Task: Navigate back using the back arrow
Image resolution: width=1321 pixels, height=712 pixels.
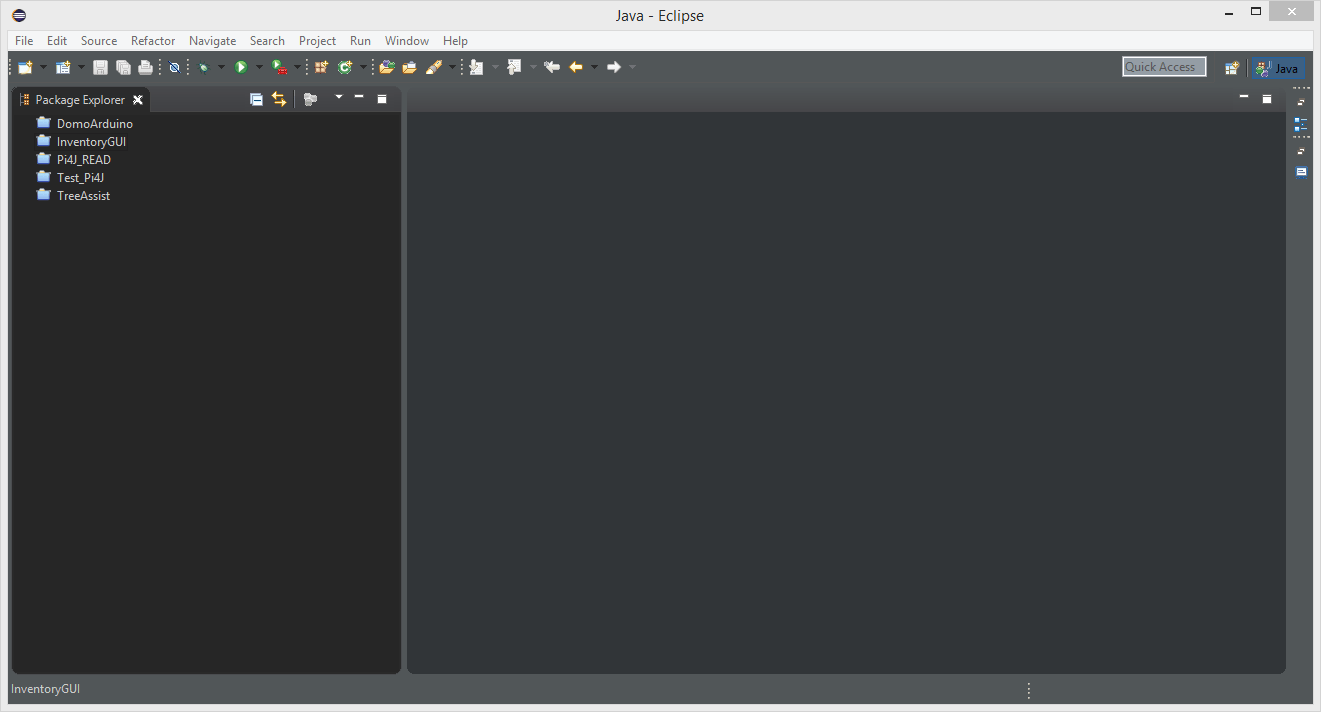Action: tap(575, 67)
